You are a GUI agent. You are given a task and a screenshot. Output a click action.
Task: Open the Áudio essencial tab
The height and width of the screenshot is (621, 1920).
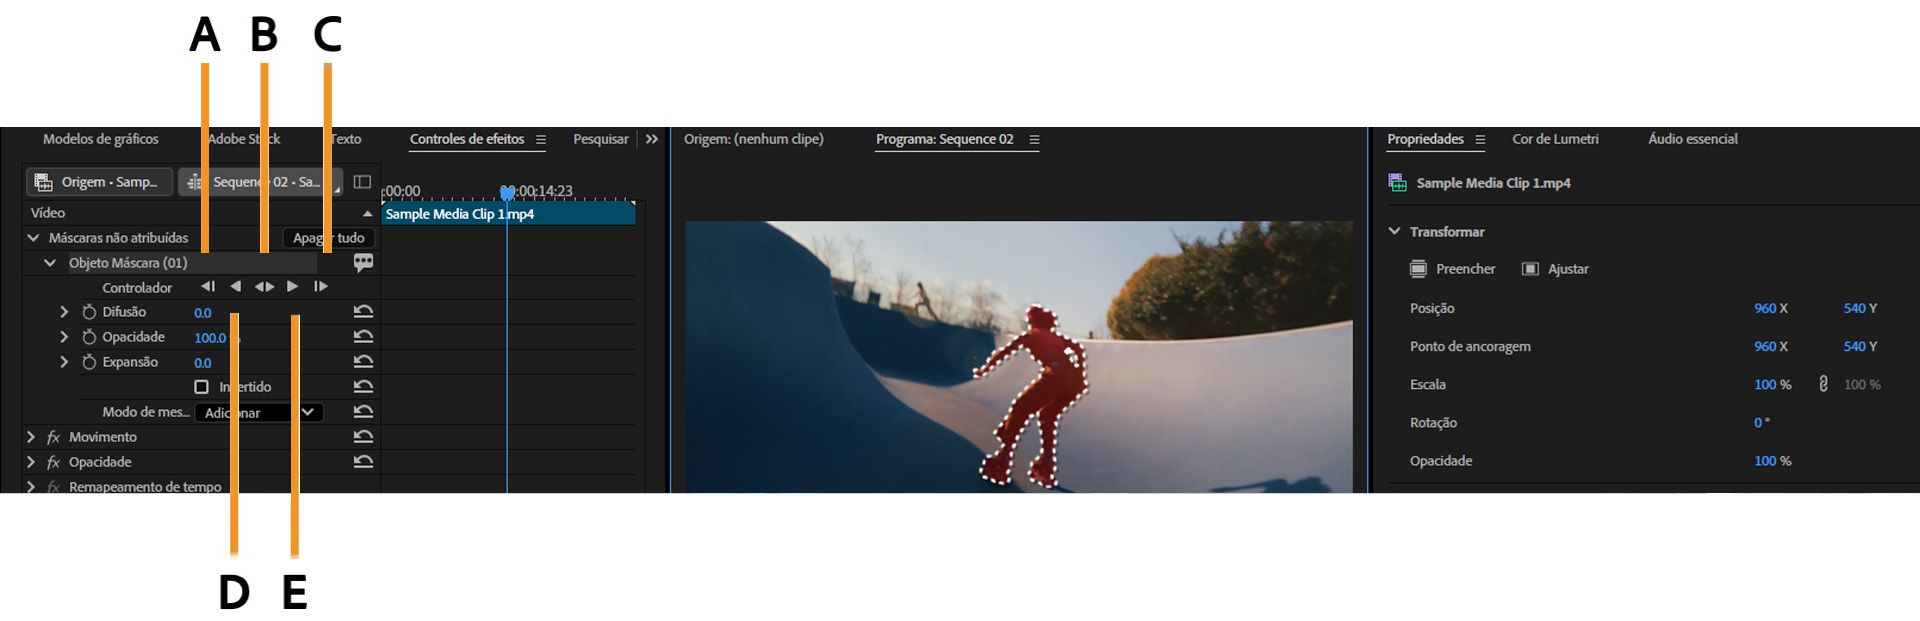1693,139
